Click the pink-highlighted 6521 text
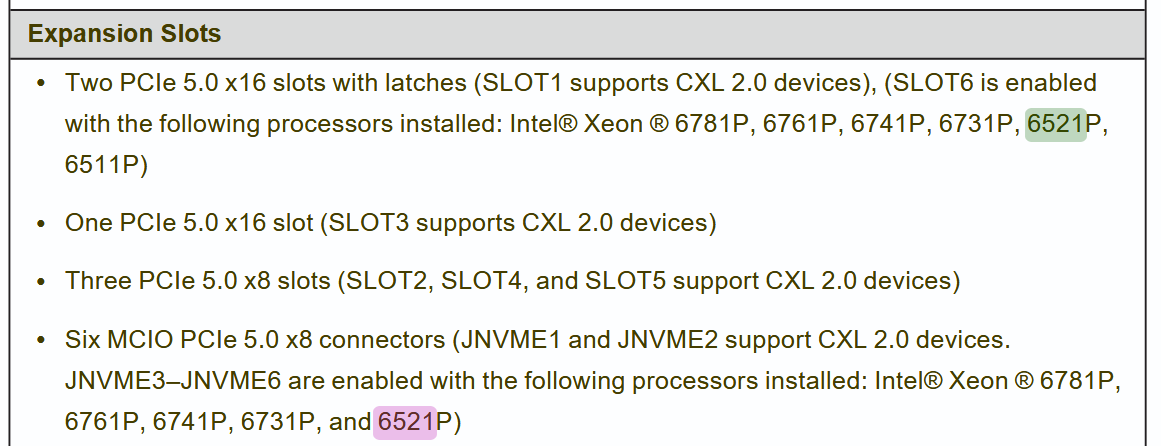 point(406,422)
